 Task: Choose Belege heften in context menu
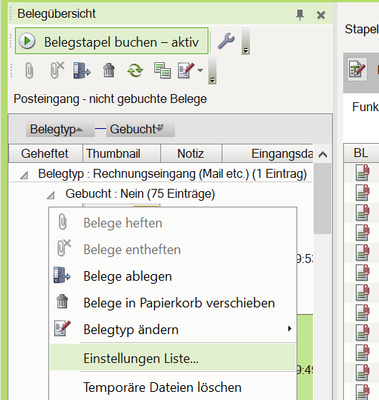(x=173, y=223)
